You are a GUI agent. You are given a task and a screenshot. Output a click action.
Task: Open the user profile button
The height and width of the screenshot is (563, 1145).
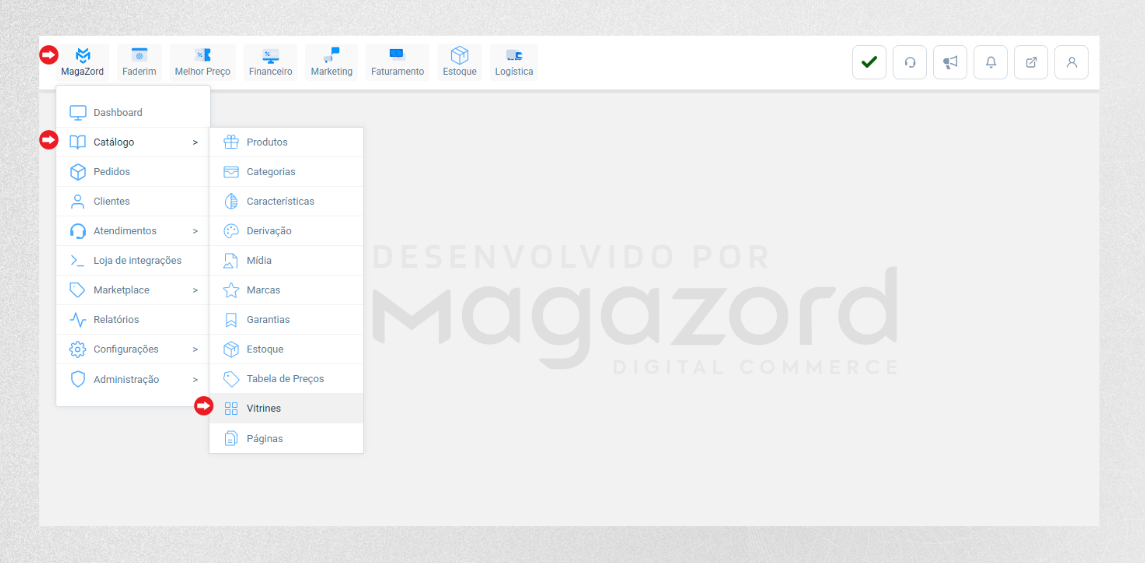click(x=1072, y=62)
